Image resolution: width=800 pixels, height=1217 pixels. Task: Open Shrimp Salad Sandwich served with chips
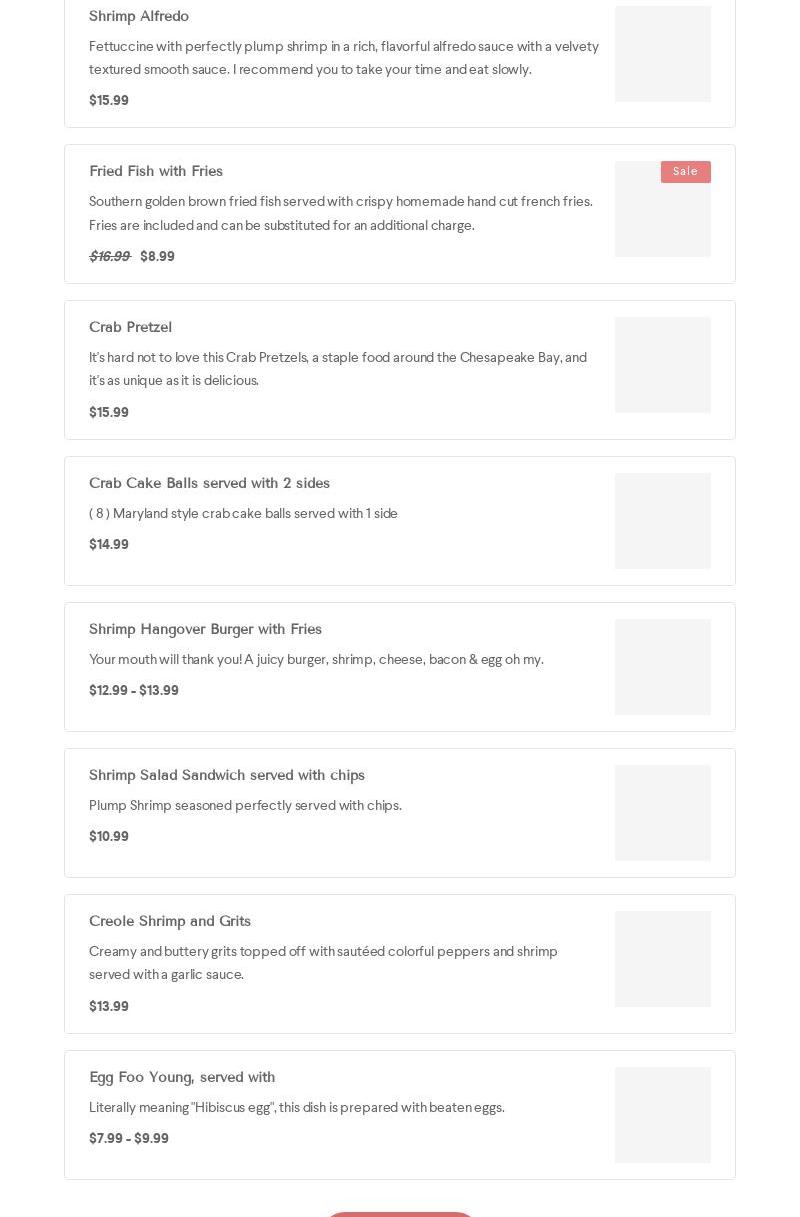pos(227,775)
